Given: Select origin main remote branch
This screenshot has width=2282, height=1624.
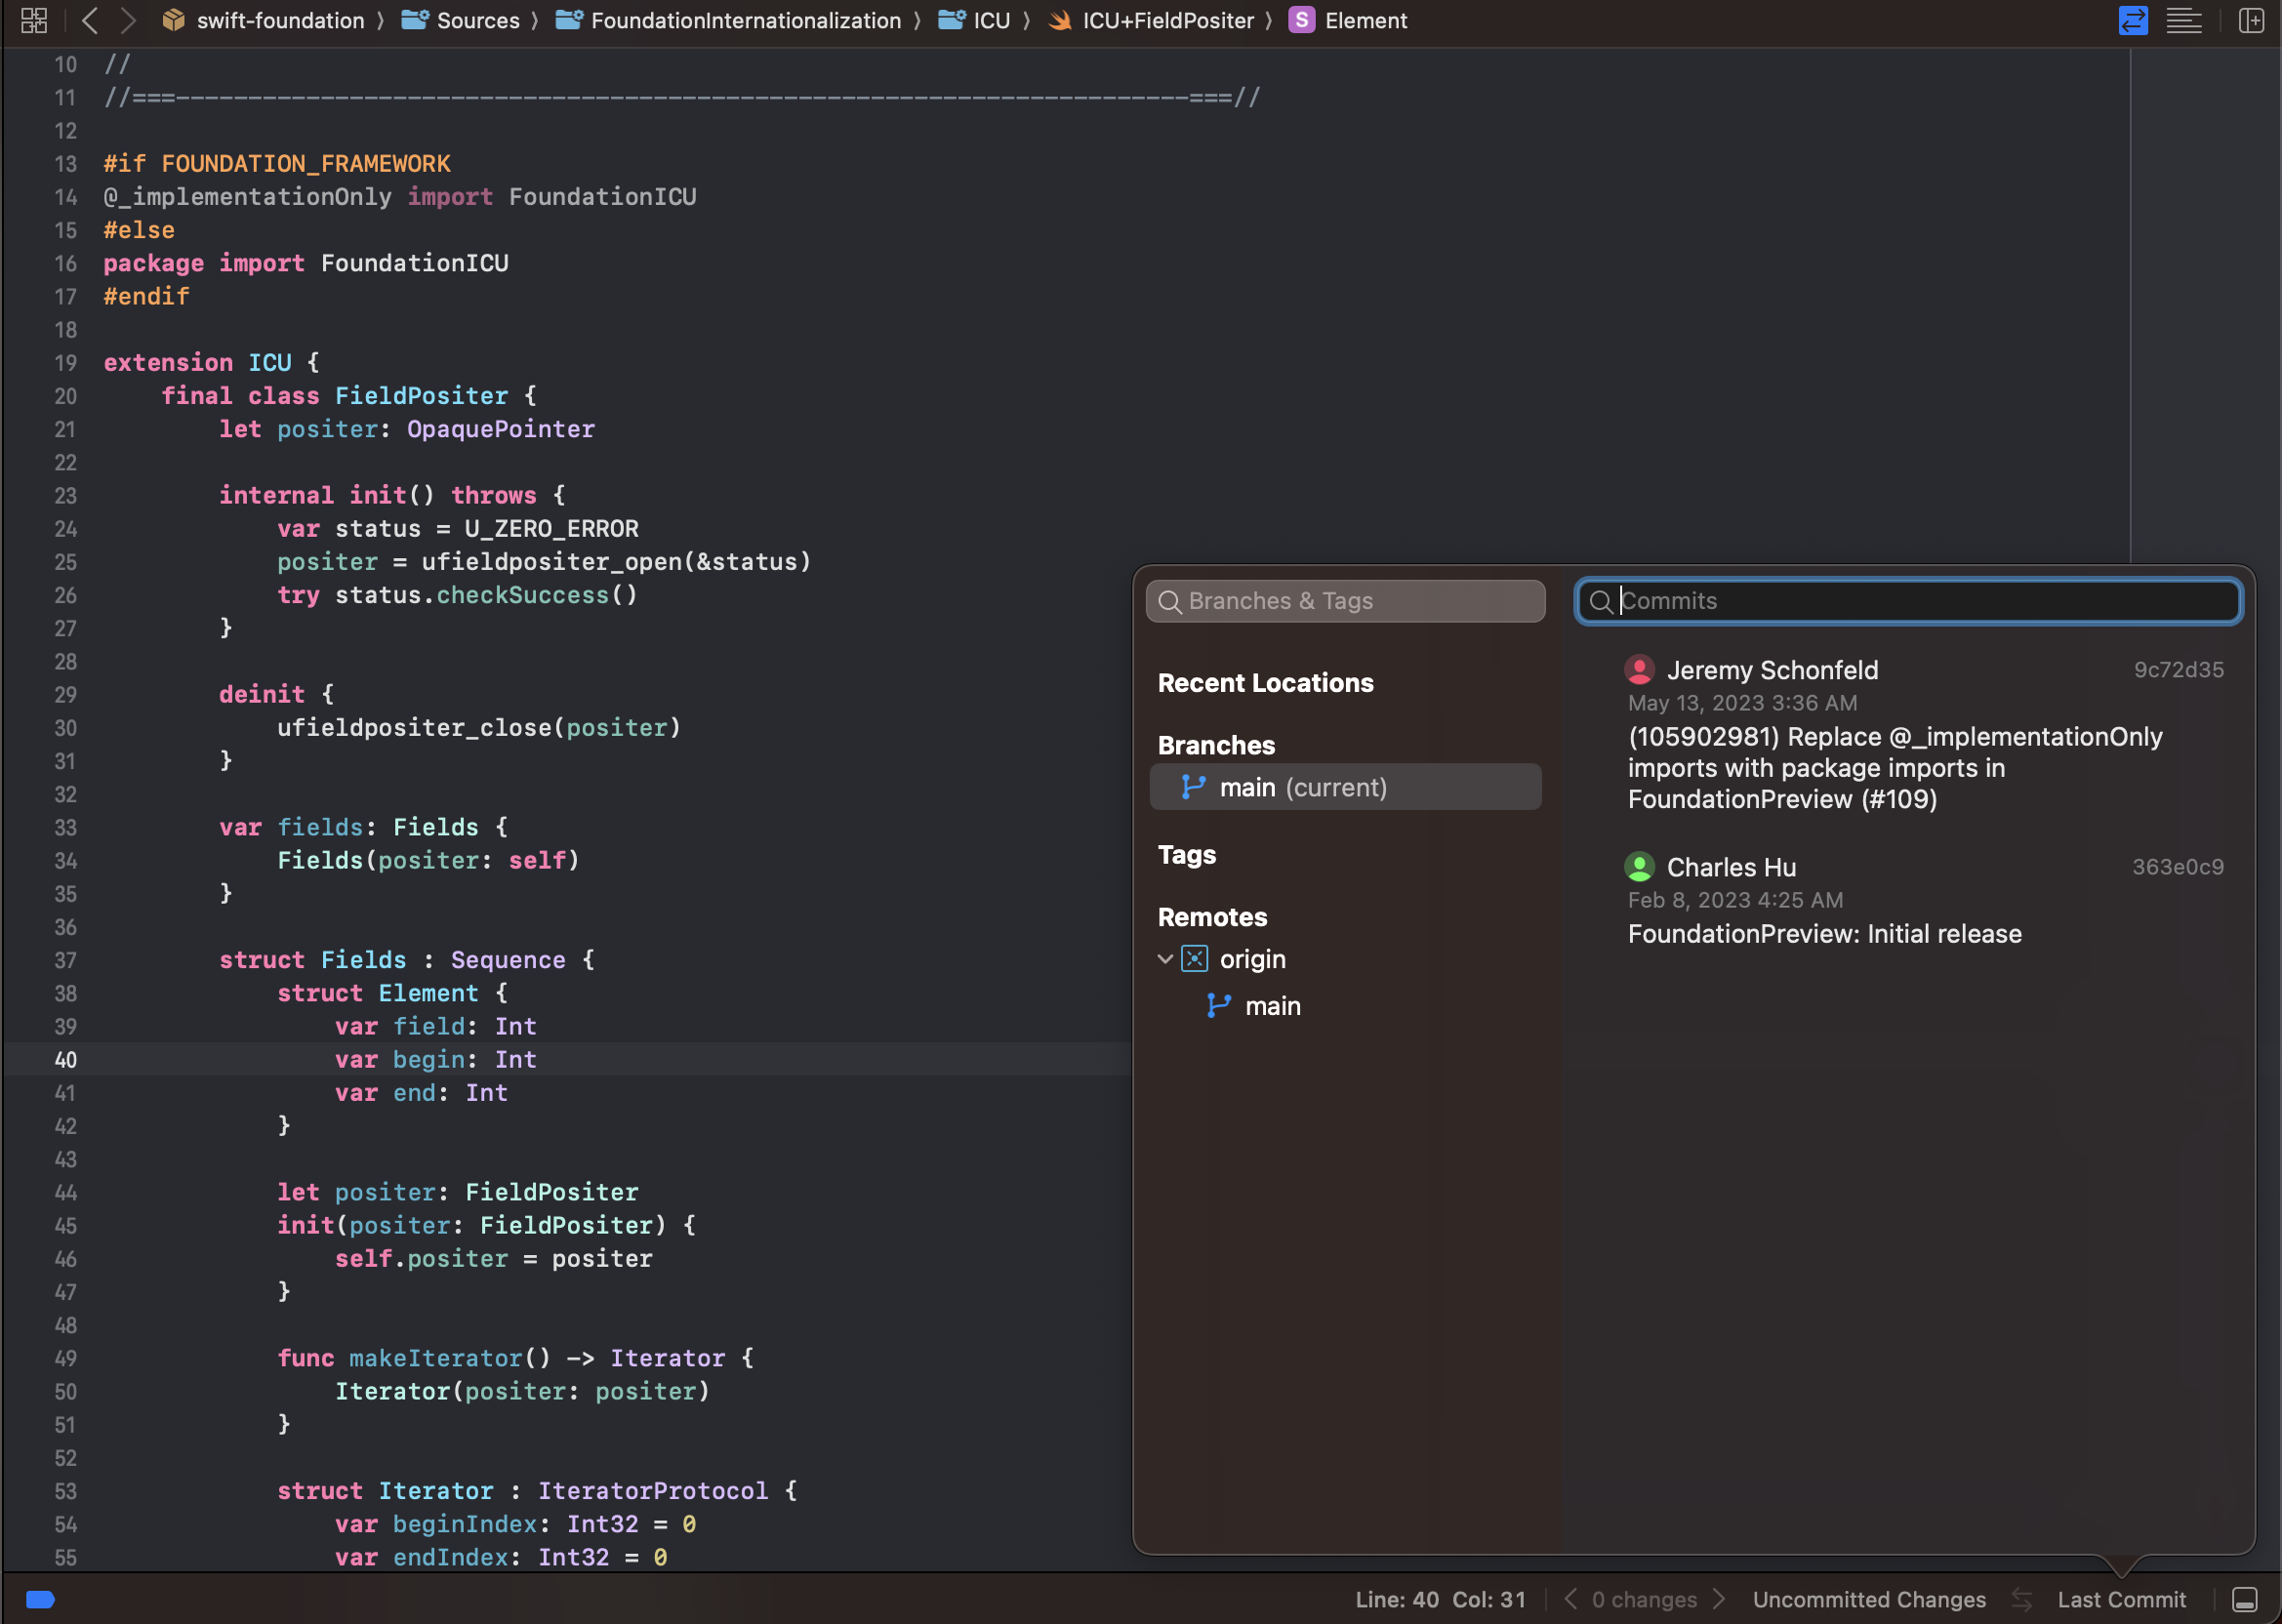Looking at the screenshot, I should pyautogui.click(x=1272, y=1006).
